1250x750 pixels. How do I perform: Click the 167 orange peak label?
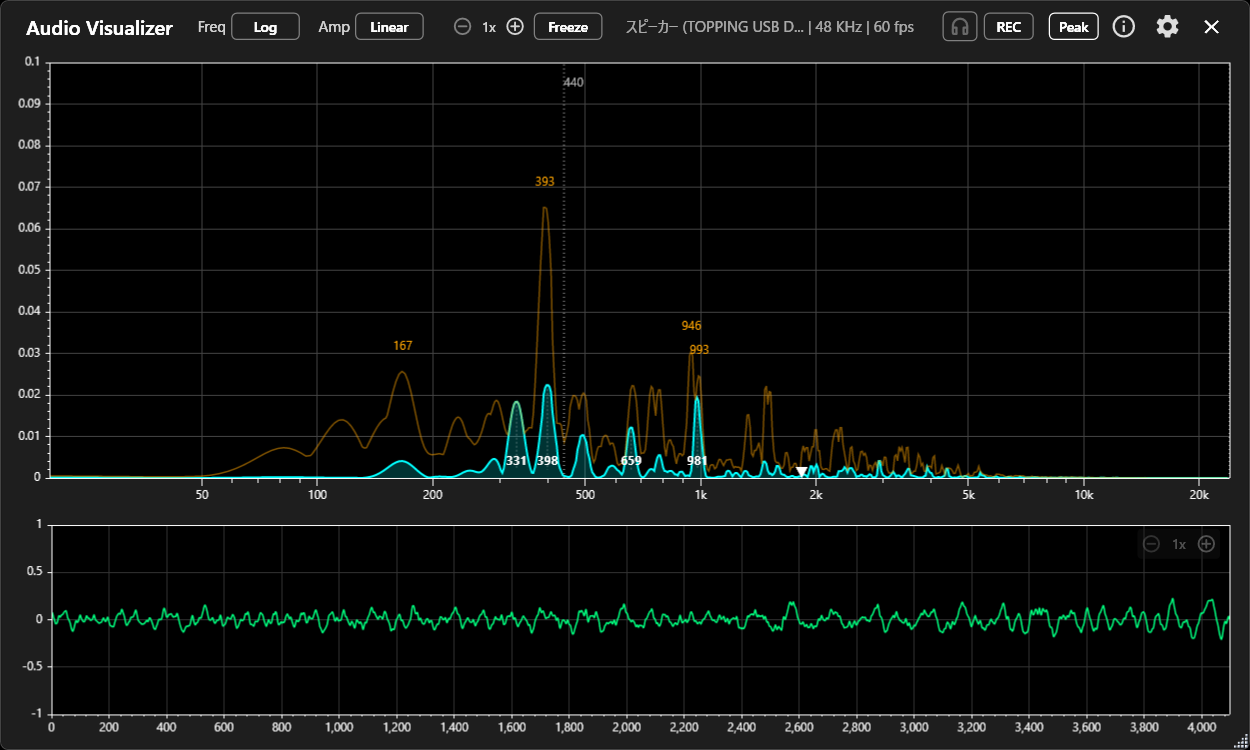click(x=402, y=346)
